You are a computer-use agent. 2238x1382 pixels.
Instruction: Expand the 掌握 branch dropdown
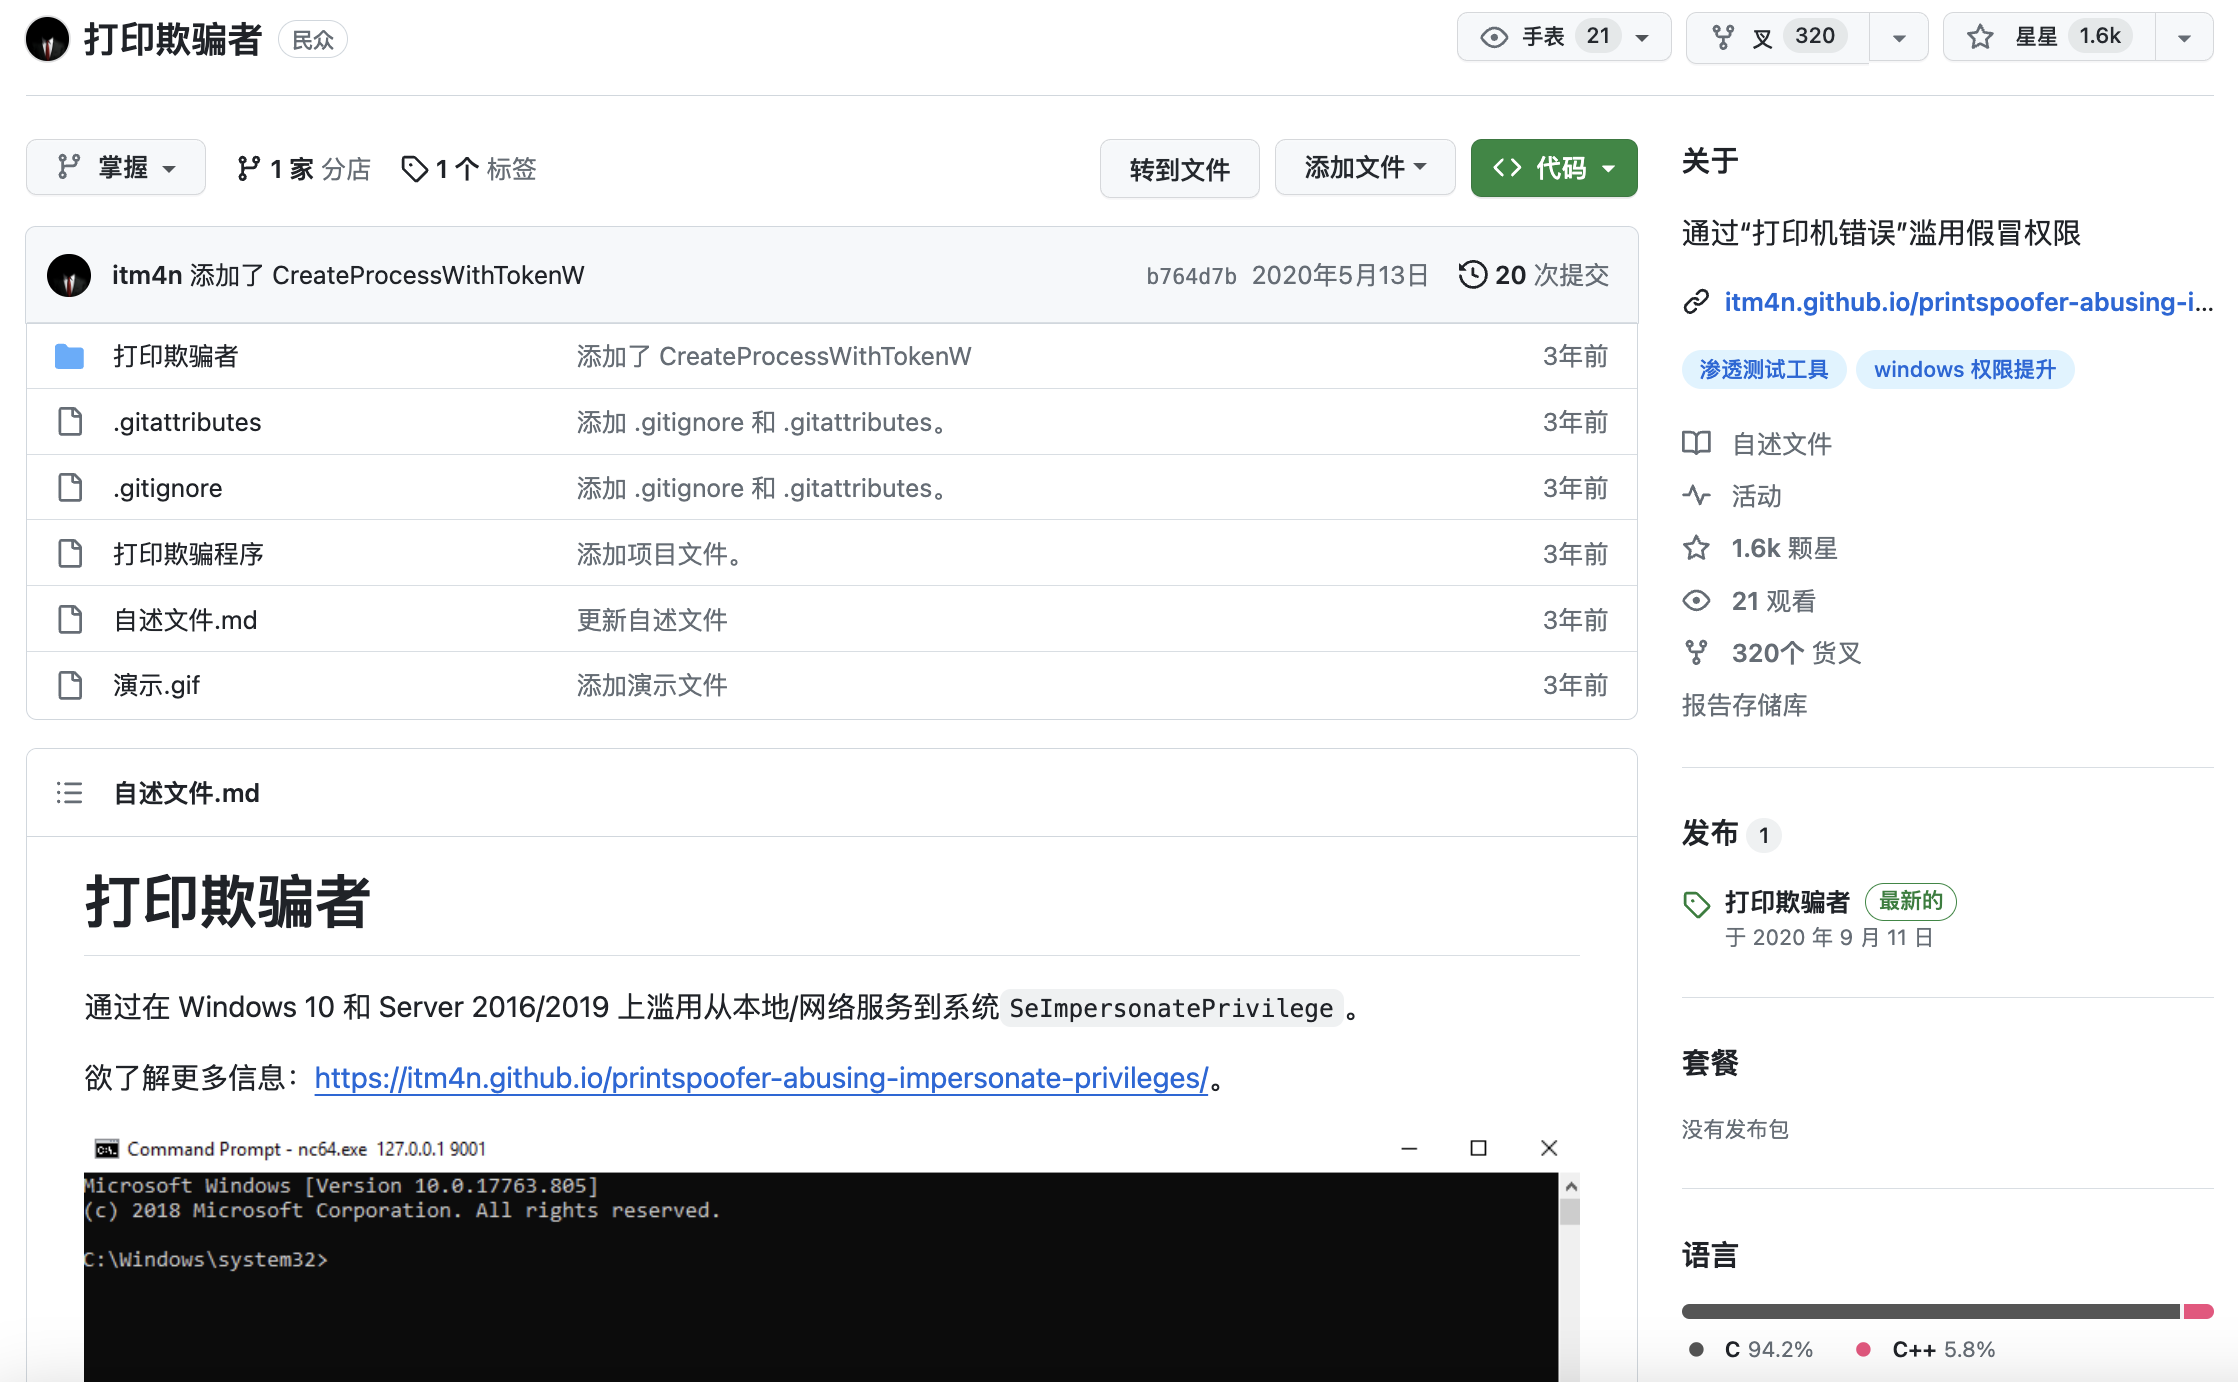pos(116,168)
